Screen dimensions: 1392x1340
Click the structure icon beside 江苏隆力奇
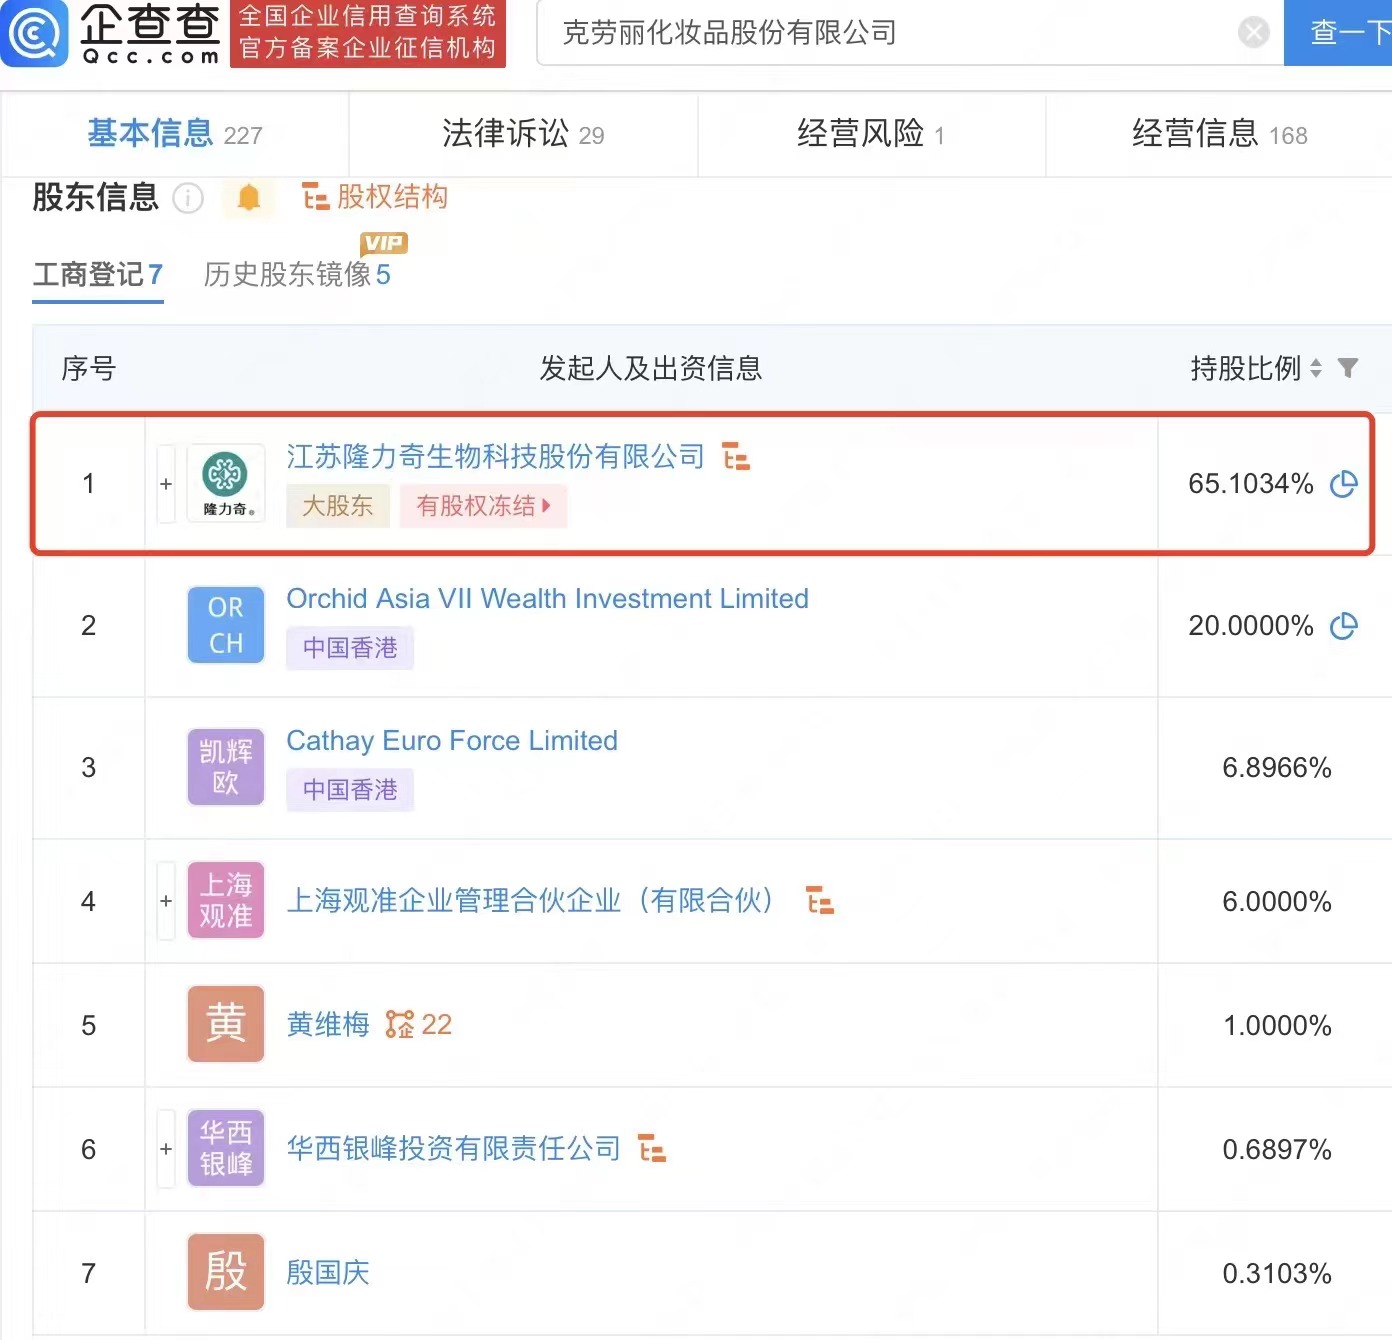click(x=736, y=457)
